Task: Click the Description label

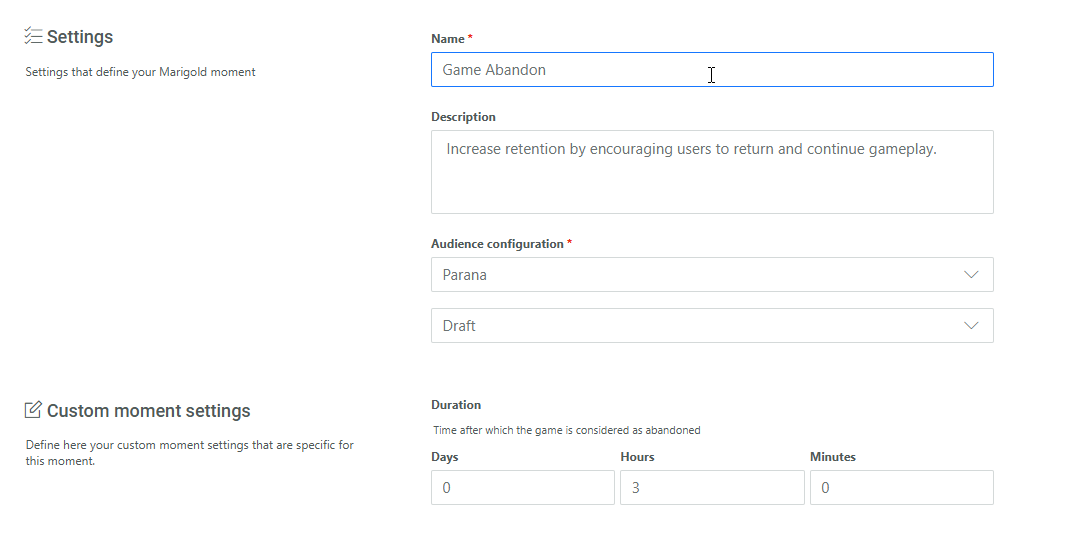Action: coord(463,117)
